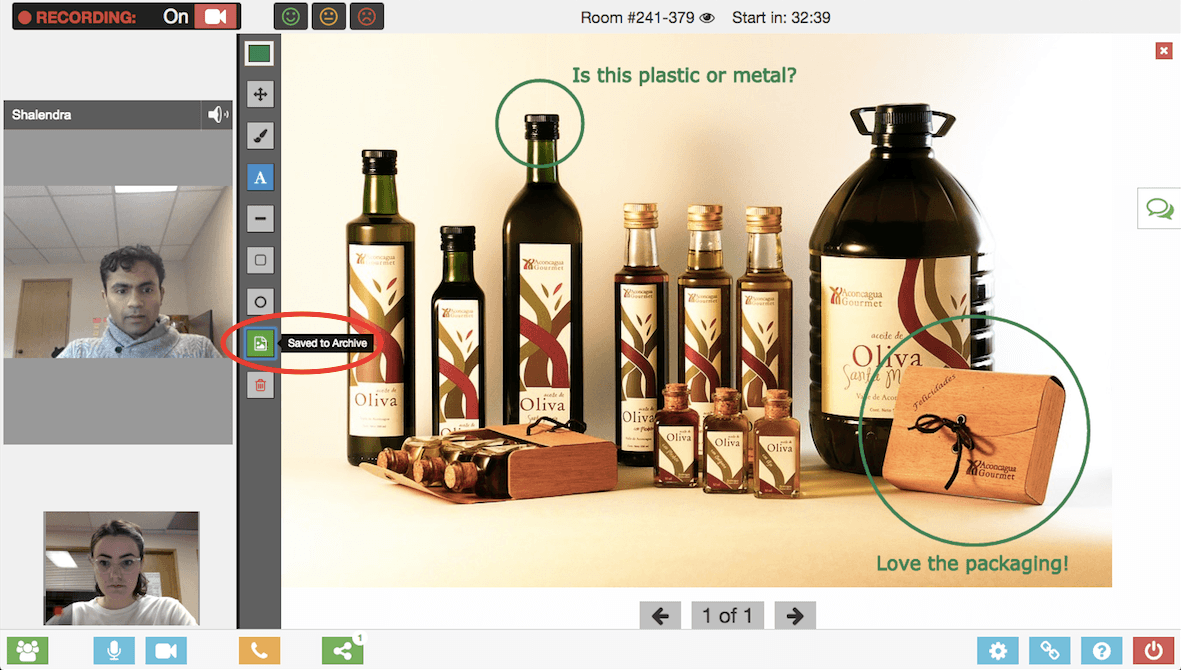Select the Line drawing tool

pos(259,218)
